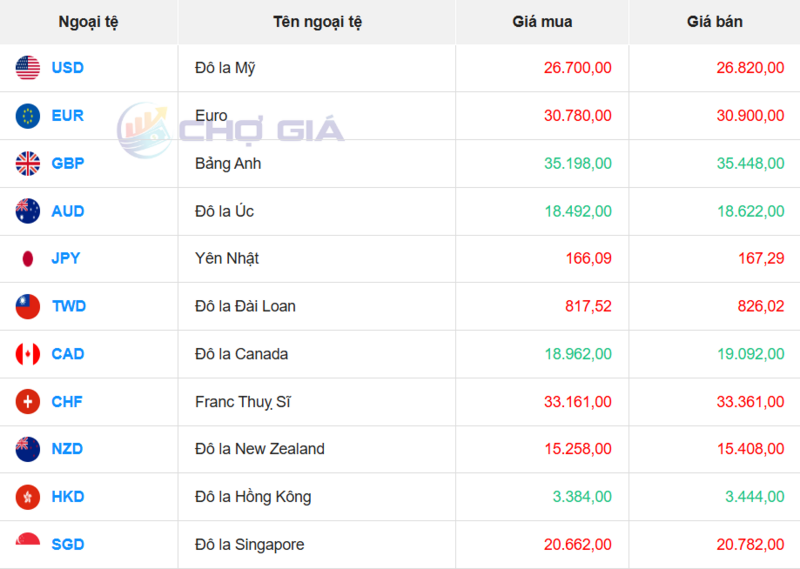800x569 pixels.
Task: Click the Hong Kong flag icon
Action: (28, 497)
